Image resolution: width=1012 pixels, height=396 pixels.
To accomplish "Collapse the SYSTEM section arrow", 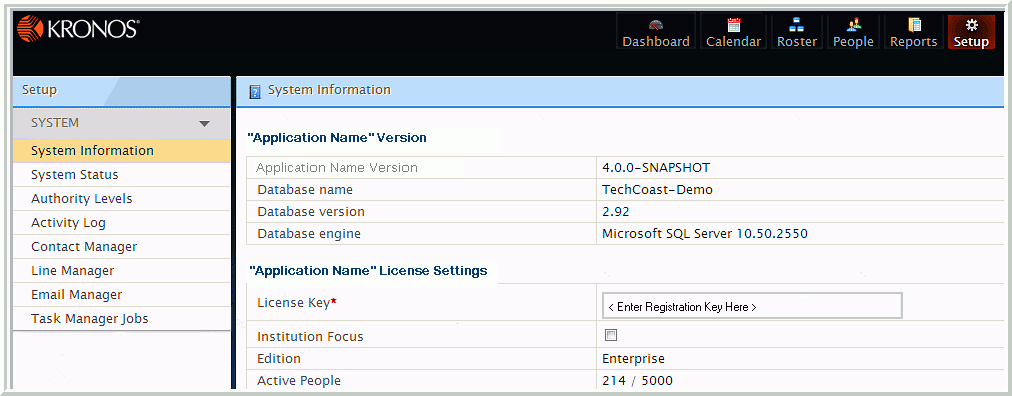I will click(x=205, y=123).
